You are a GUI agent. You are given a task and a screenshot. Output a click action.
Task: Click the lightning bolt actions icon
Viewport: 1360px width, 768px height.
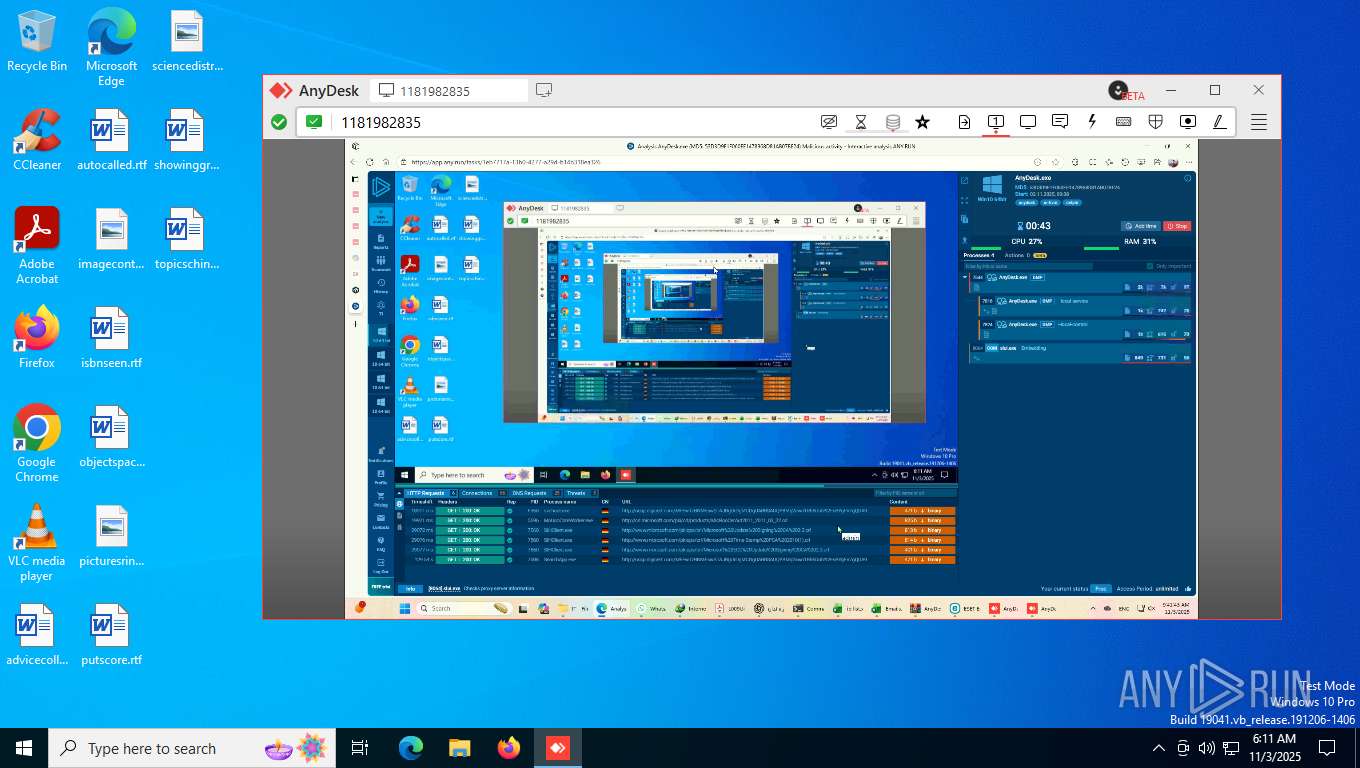click(x=1092, y=122)
